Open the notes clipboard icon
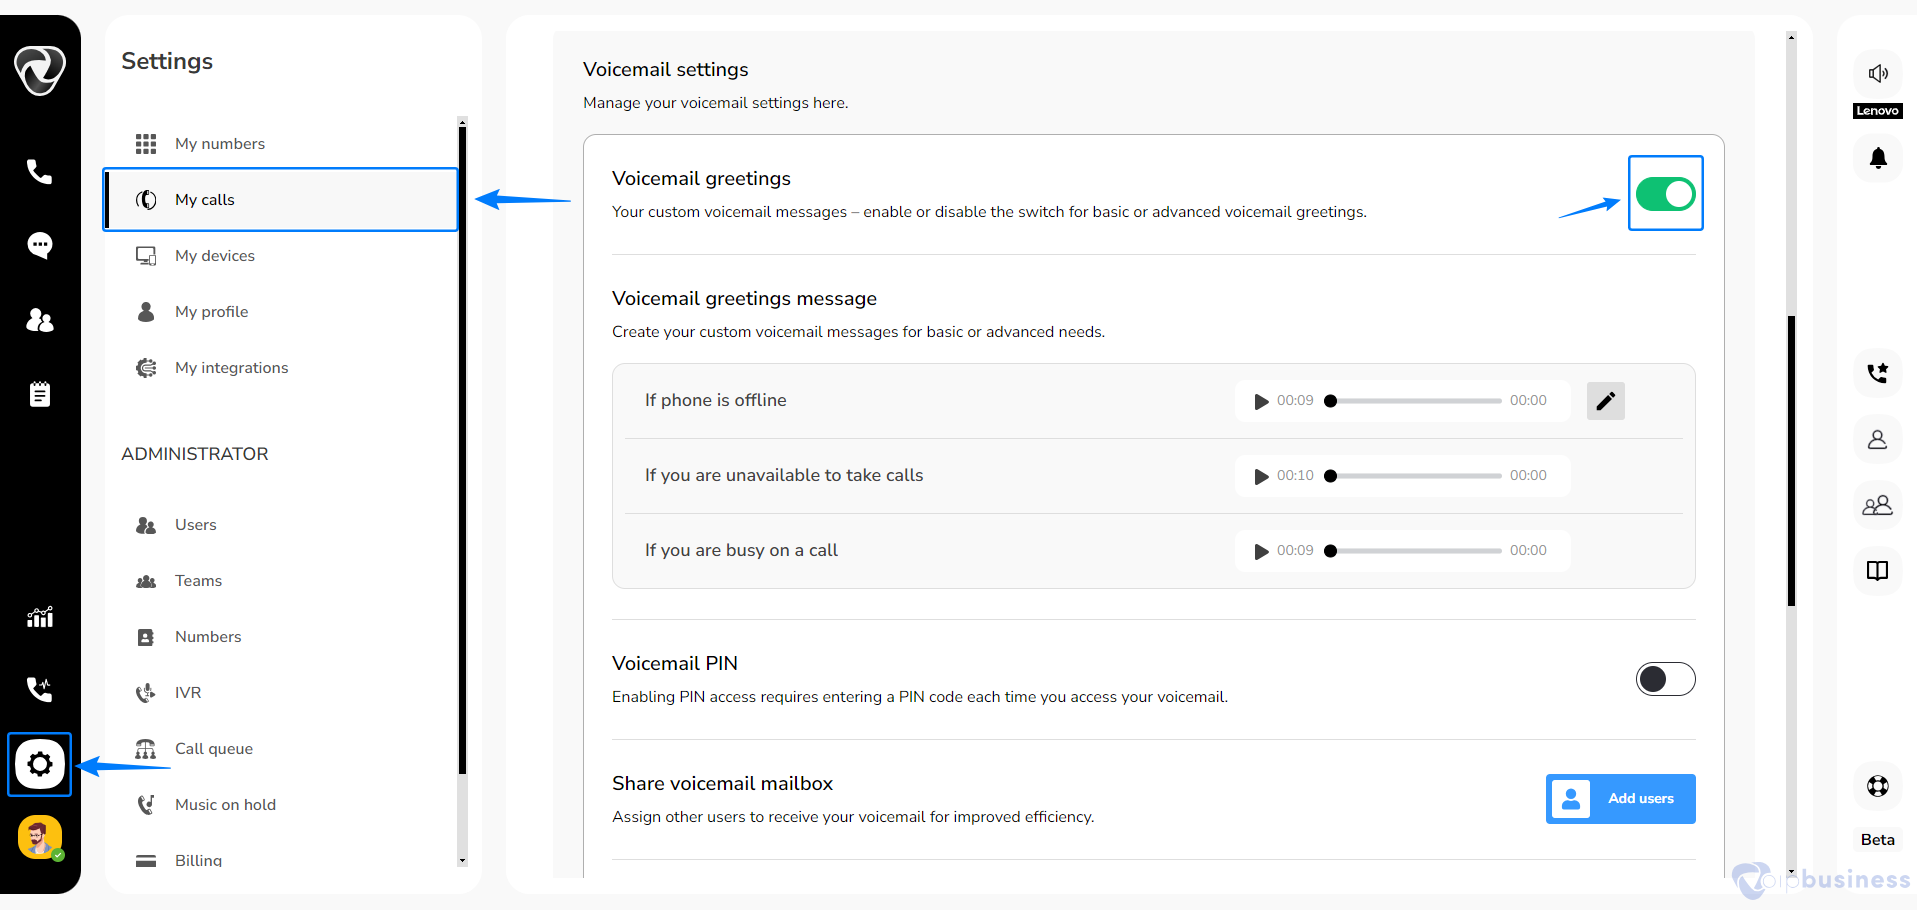1917x910 pixels. [x=39, y=394]
